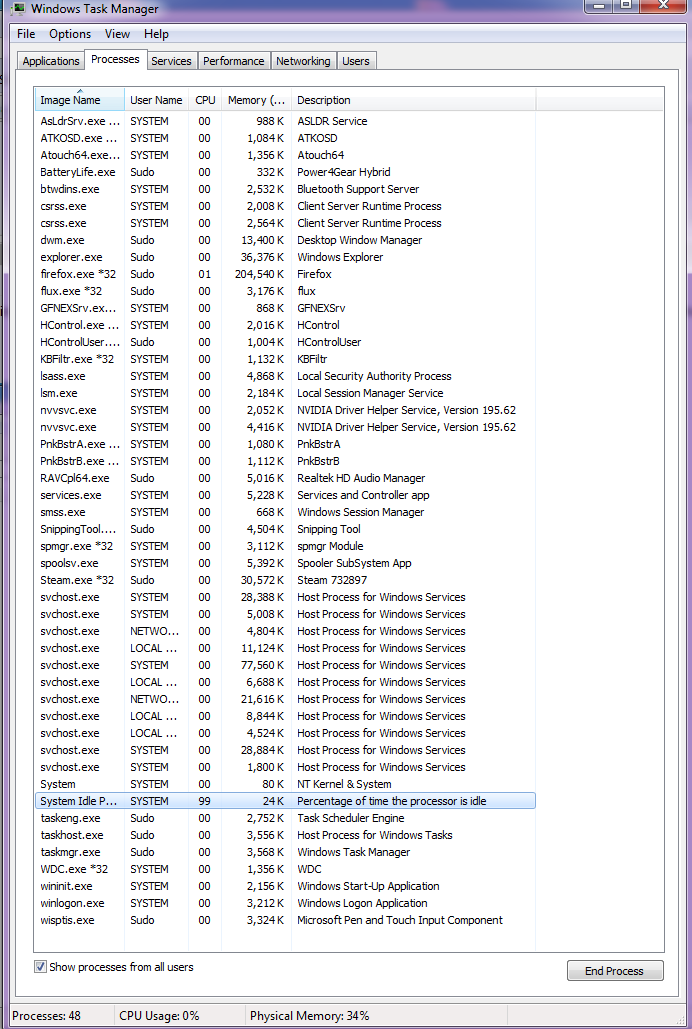The height and width of the screenshot is (1029, 692).
Task: Select the explorer.exe process
Action: pos(285,257)
